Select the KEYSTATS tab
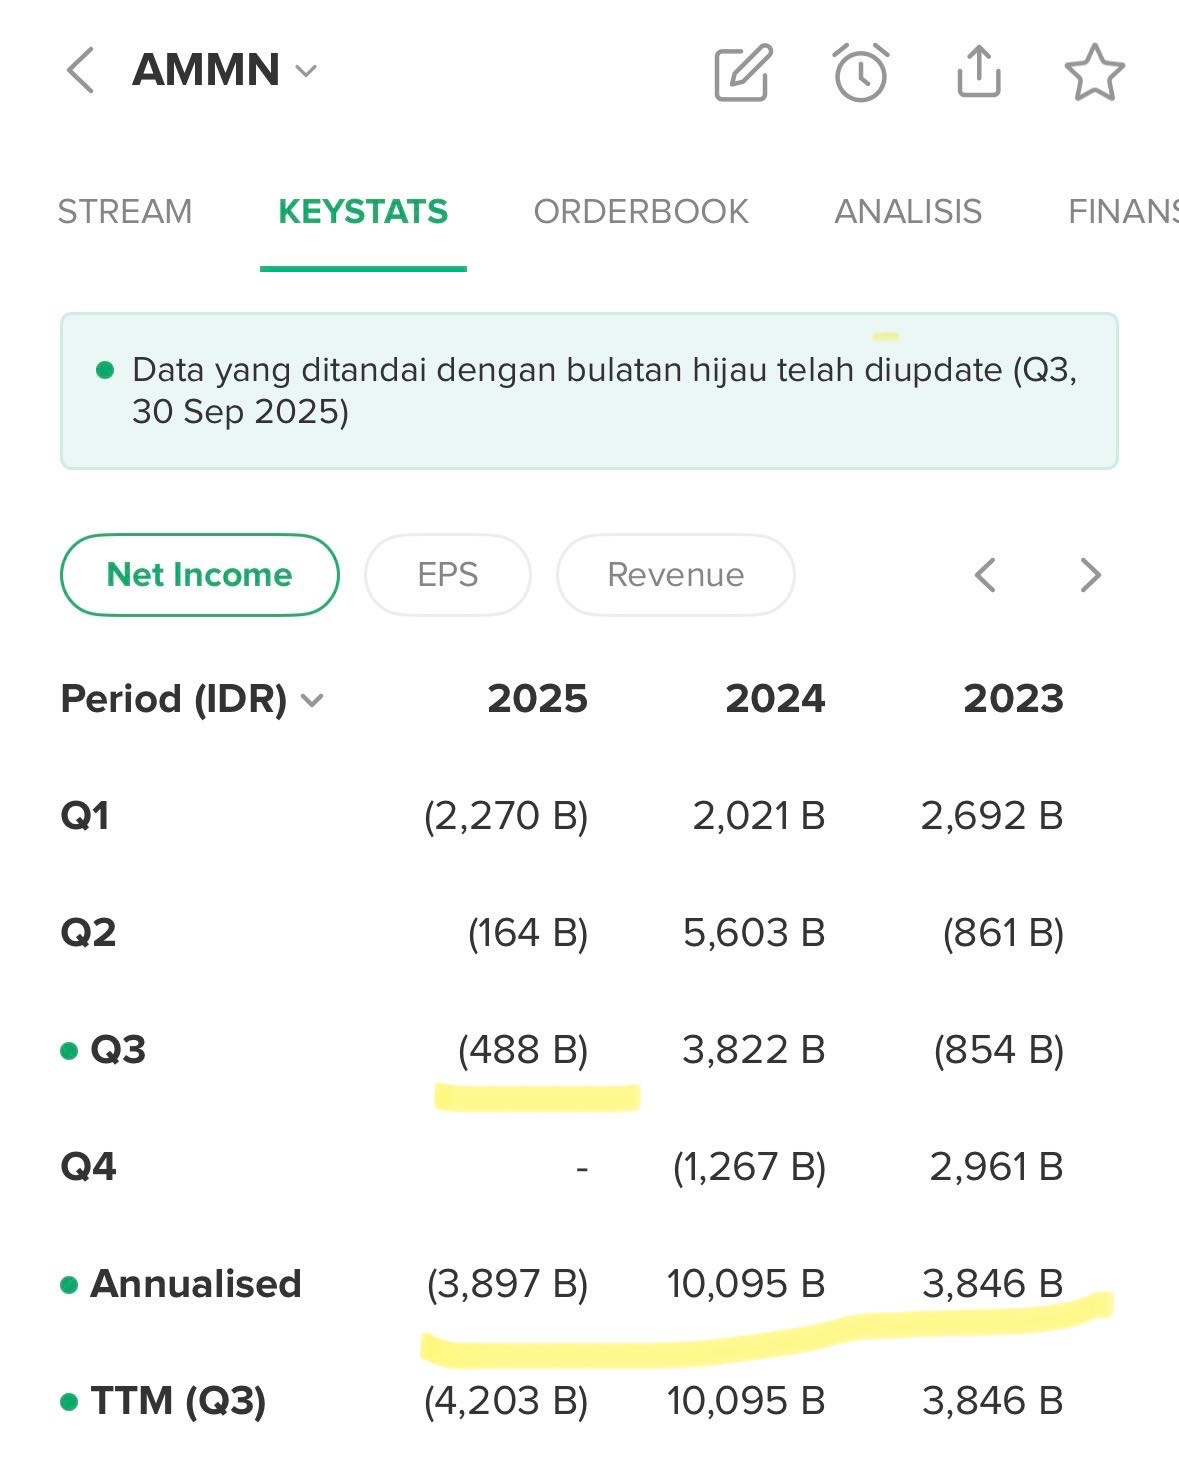This screenshot has height=1463, width=1179. point(363,212)
